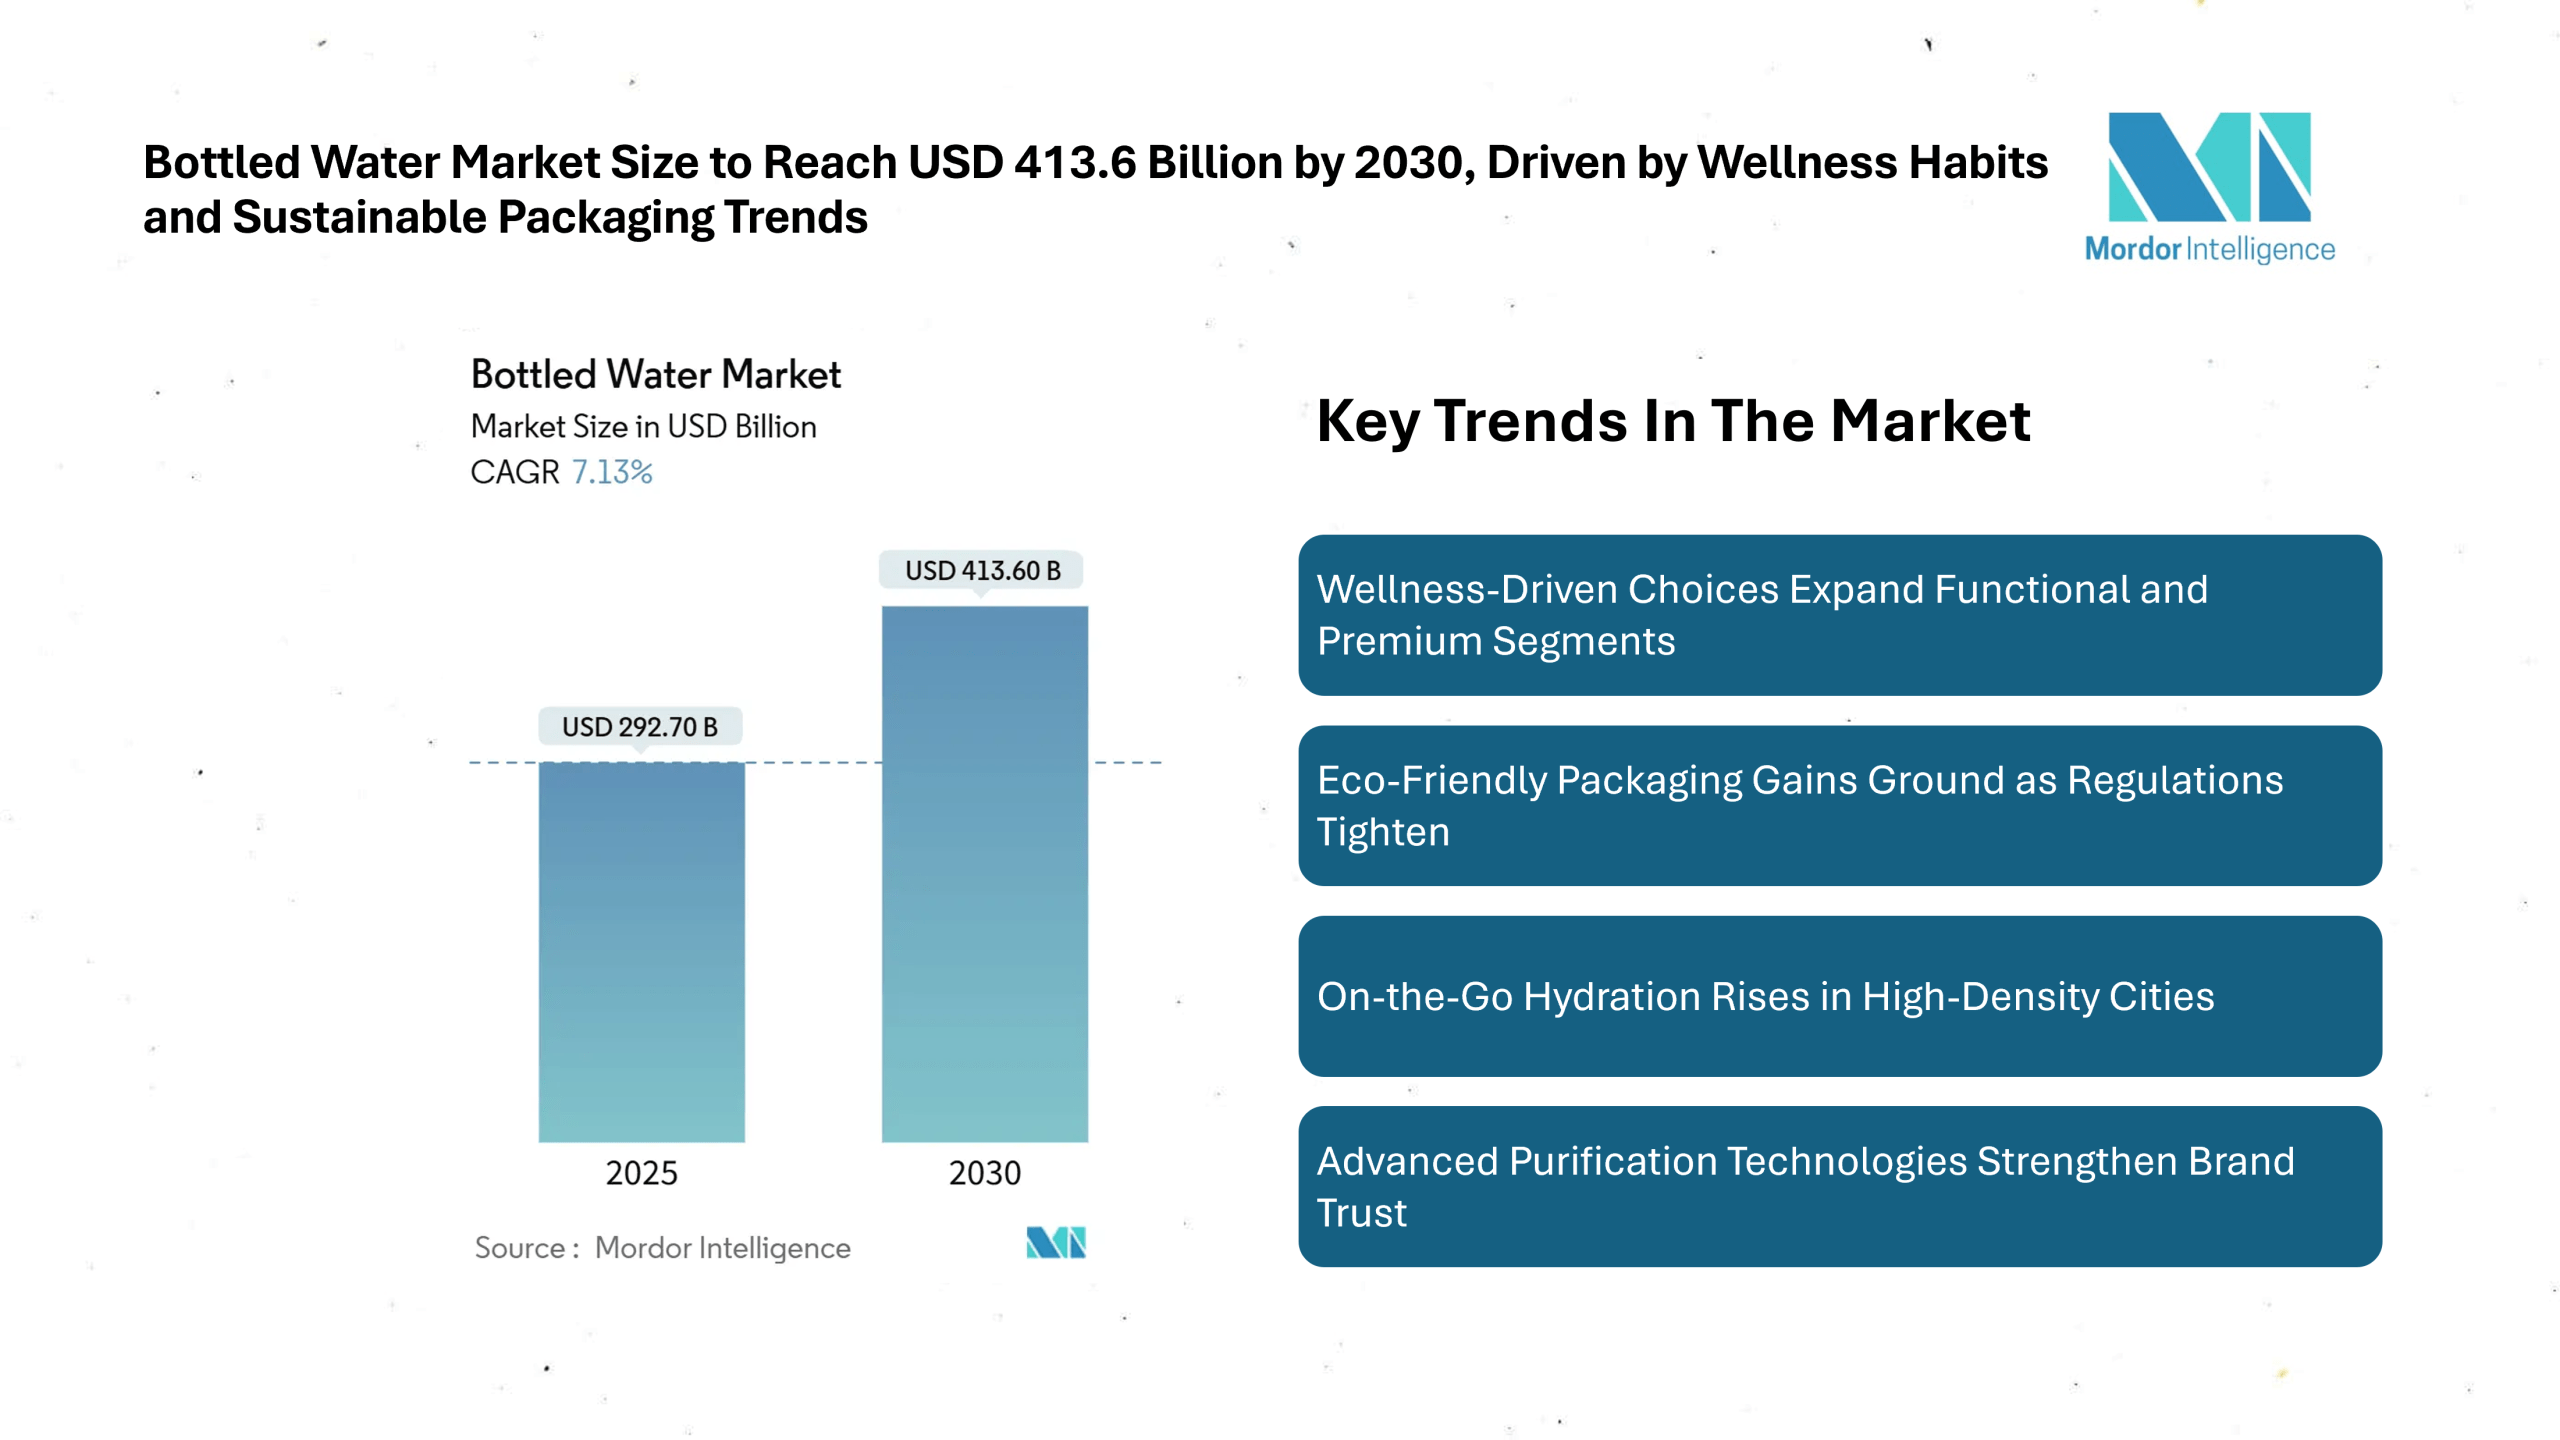
Task: Select the 2025 axis label
Action: 641,1172
